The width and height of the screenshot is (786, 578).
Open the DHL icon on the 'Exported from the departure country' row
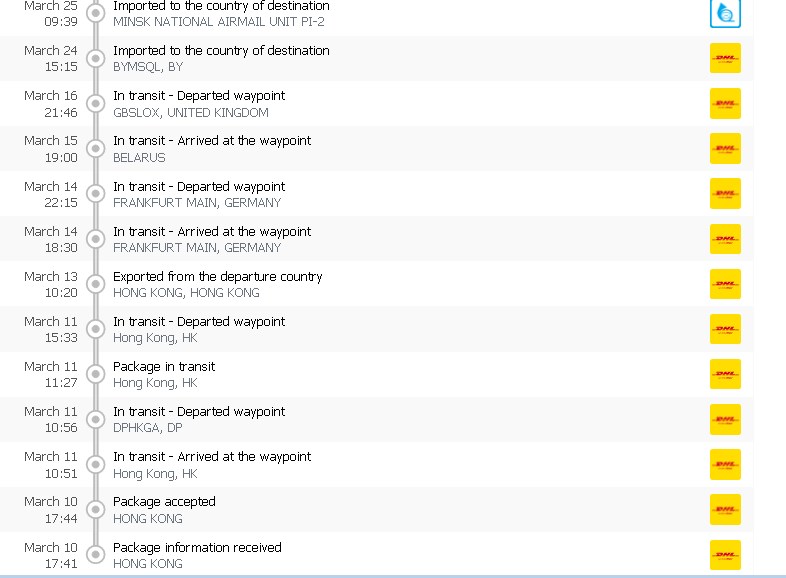[725, 284]
